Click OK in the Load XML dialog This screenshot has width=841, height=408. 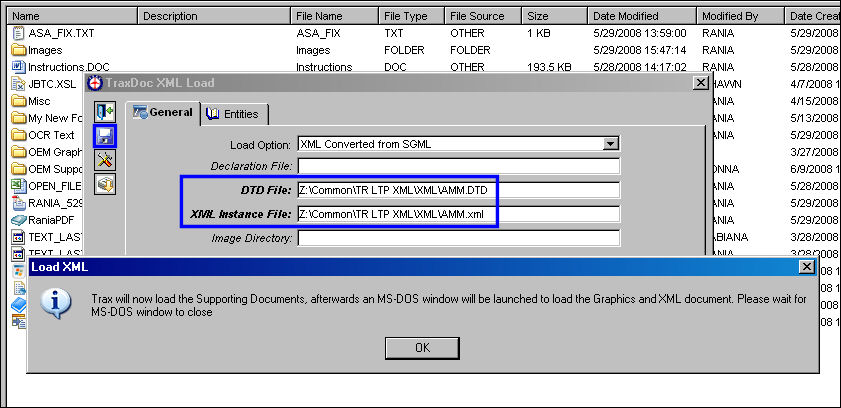coord(422,348)
